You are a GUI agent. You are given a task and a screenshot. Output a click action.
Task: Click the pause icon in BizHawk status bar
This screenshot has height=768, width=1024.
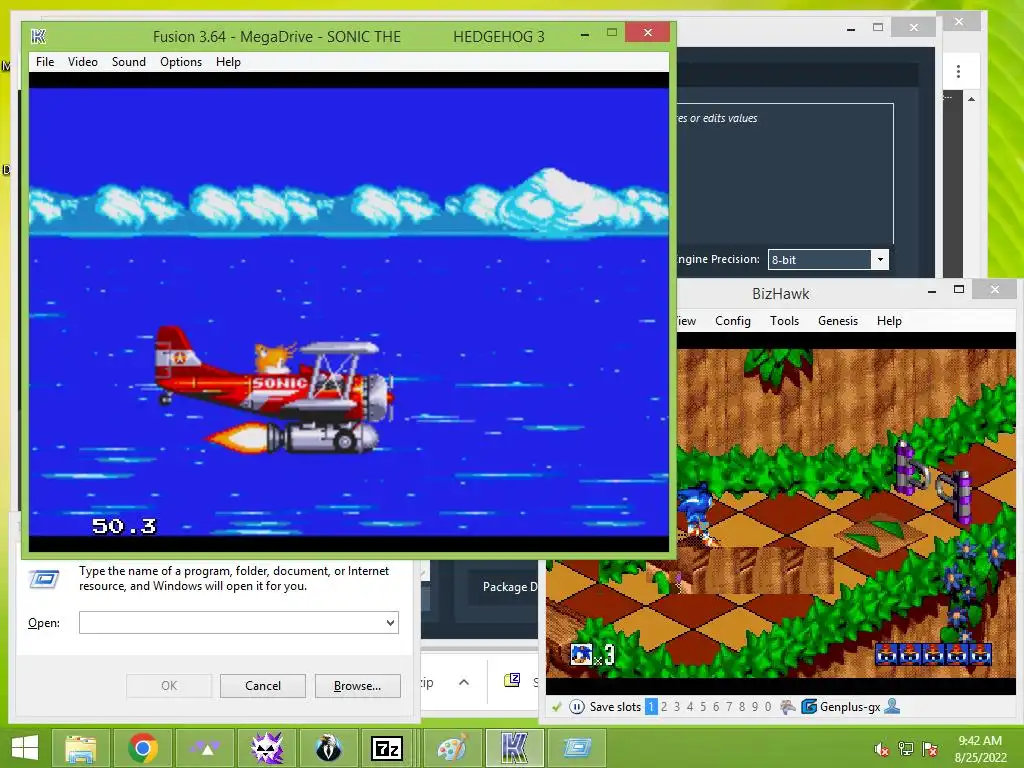[x=577, y=707]
